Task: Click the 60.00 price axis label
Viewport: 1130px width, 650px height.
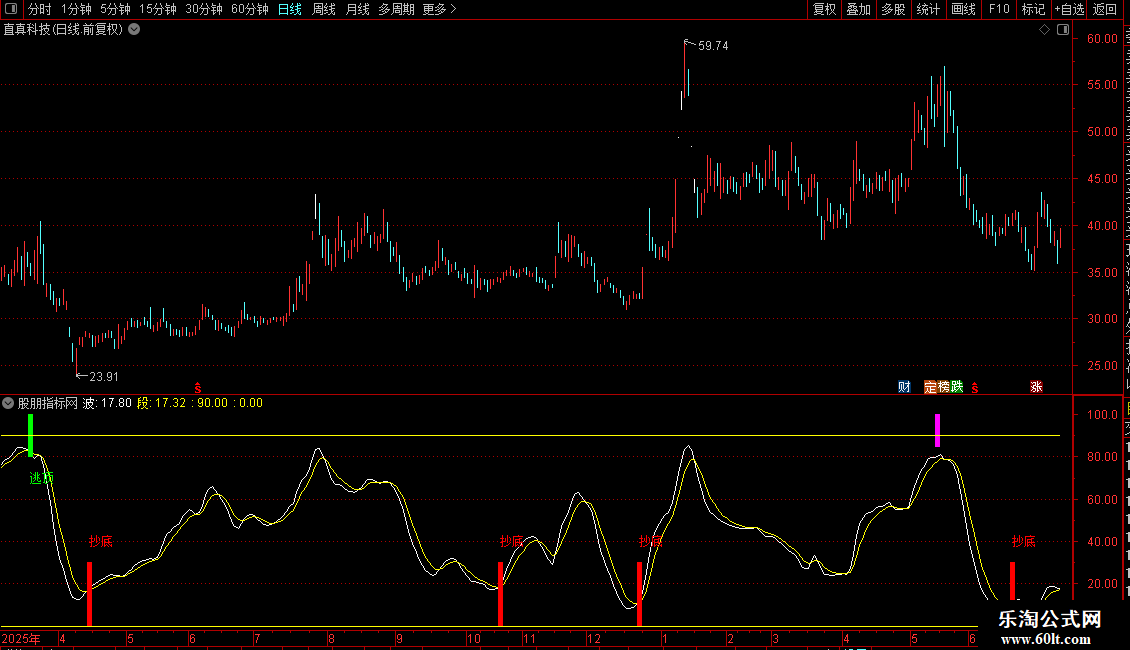Action: [1103, 38]
